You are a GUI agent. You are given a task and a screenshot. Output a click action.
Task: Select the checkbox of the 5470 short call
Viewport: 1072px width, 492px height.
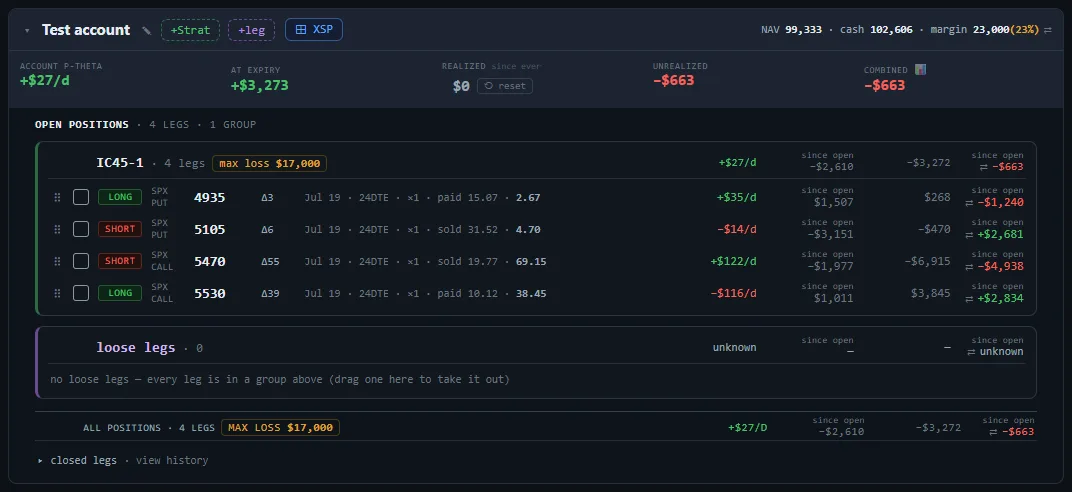point(81,261)
